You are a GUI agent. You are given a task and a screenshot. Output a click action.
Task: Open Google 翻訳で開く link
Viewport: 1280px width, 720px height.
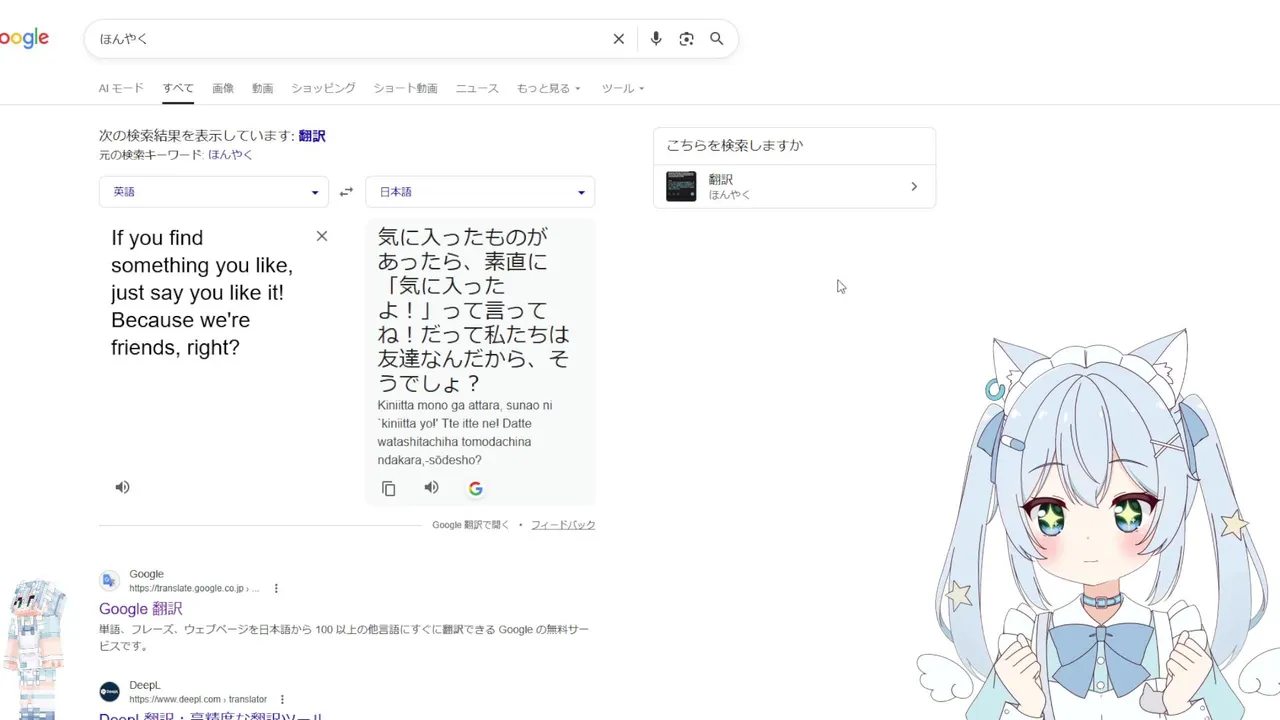click(x=470, y=525)
